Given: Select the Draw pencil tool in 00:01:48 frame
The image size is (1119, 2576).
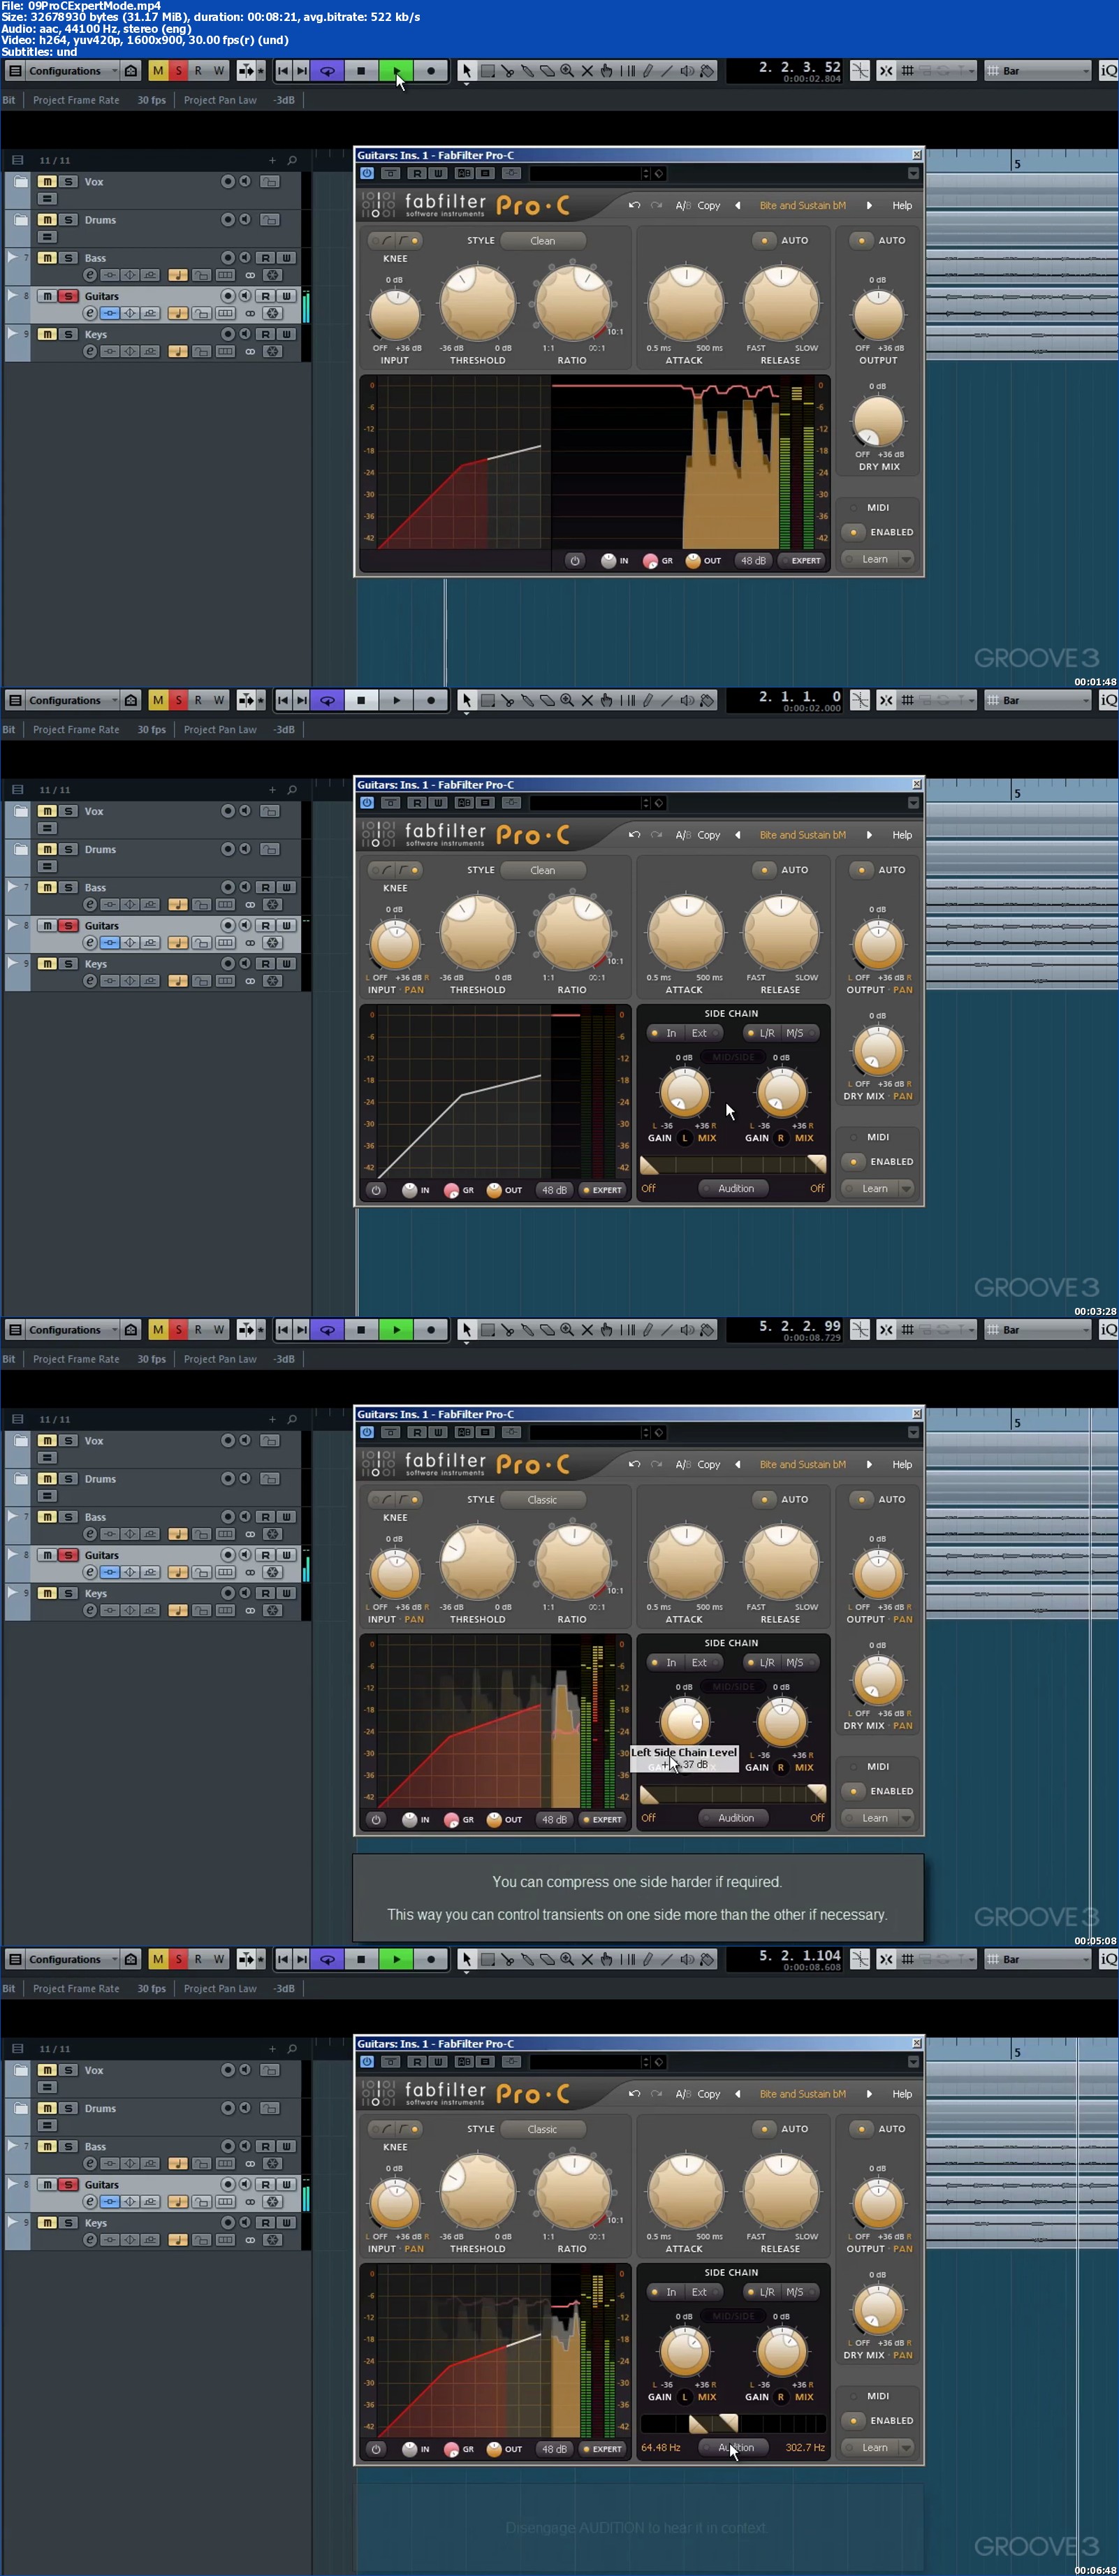Looking at the screenshot, I should (647, 71).
